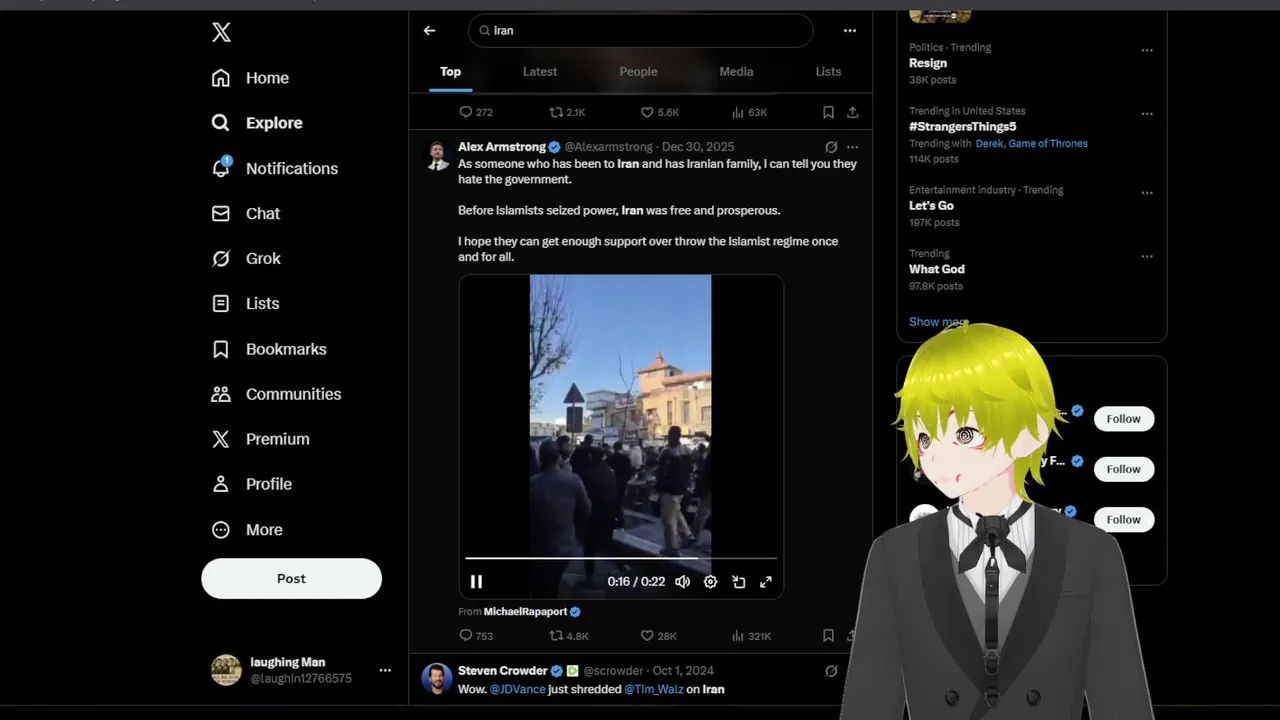Switch to the Media tab
1280x720 pixels.
coord(736,72)
